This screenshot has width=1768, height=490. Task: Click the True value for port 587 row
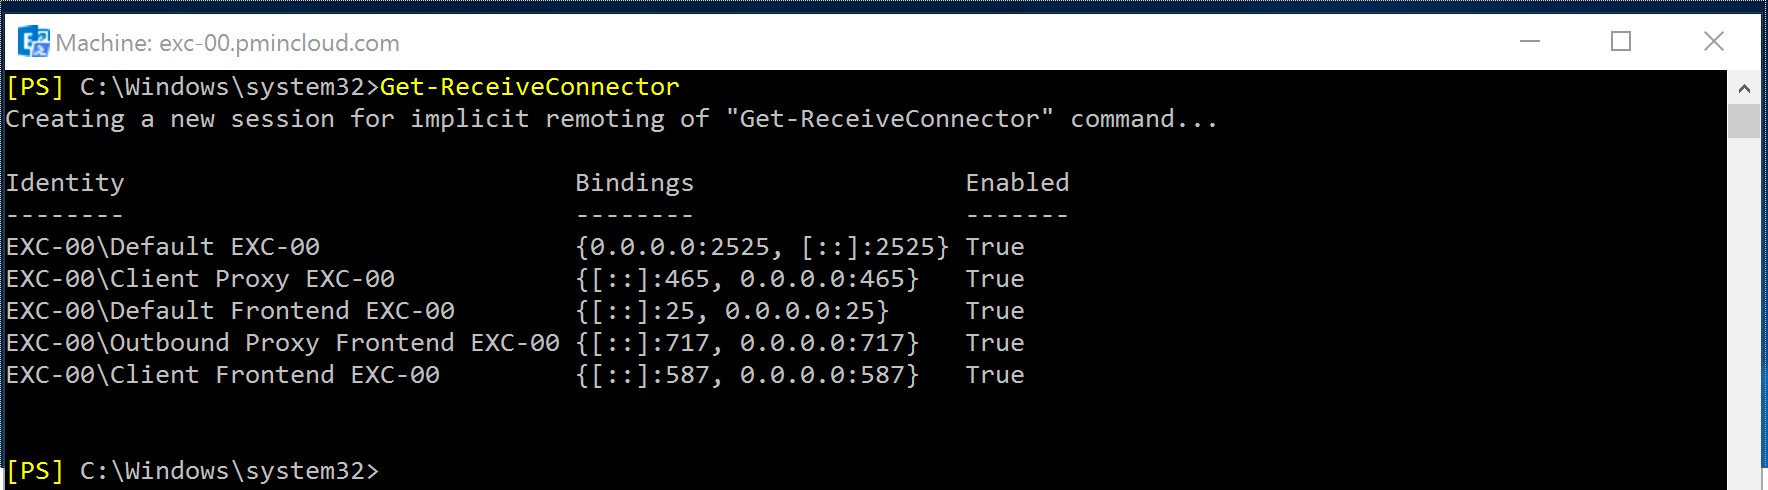pyautogui.click(x=995, y=375)
